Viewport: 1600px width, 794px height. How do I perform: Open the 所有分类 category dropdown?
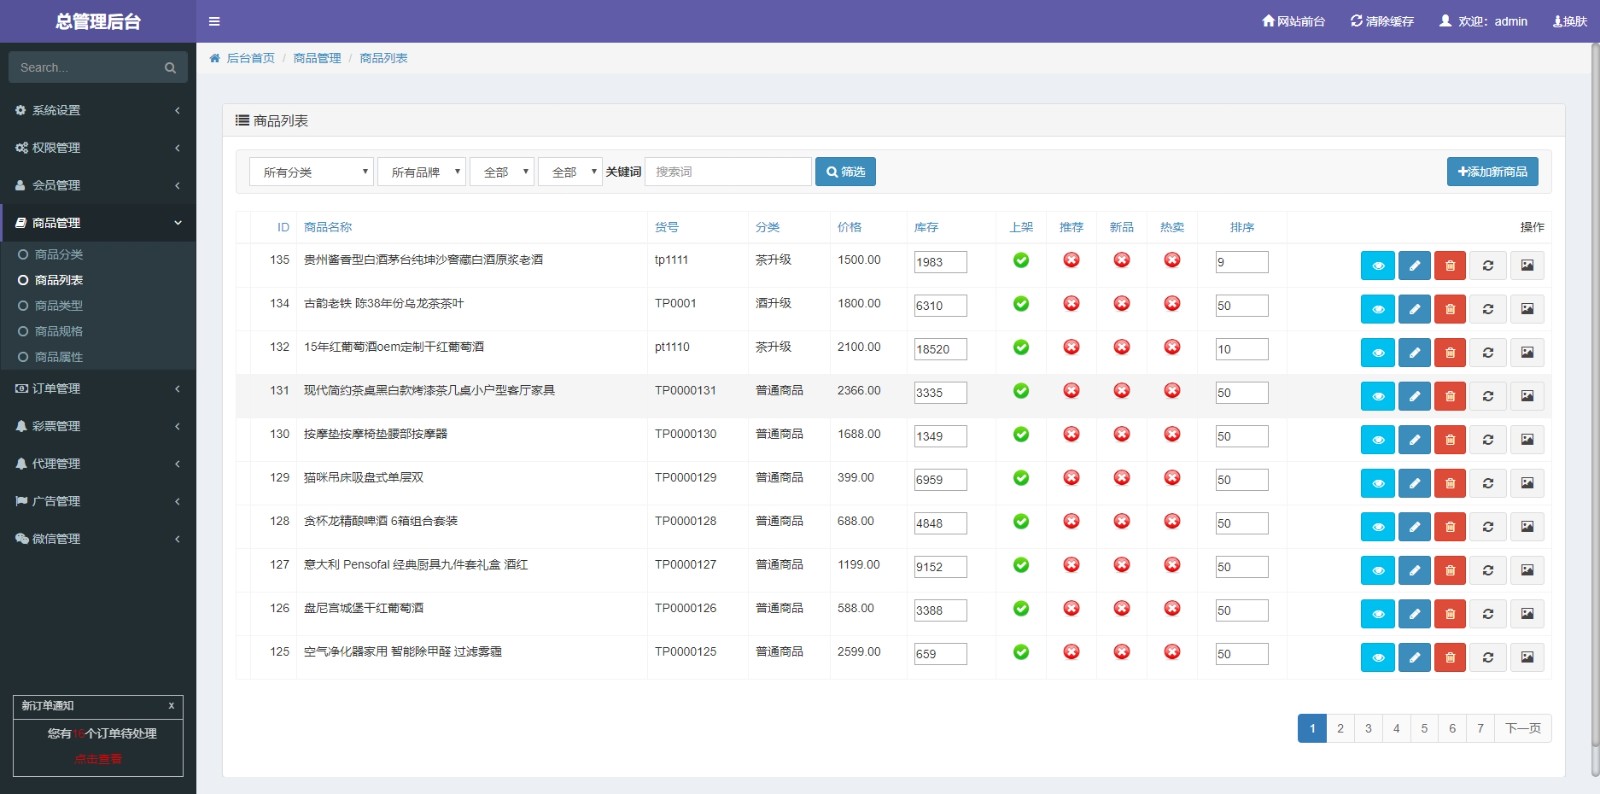point(311,172)
